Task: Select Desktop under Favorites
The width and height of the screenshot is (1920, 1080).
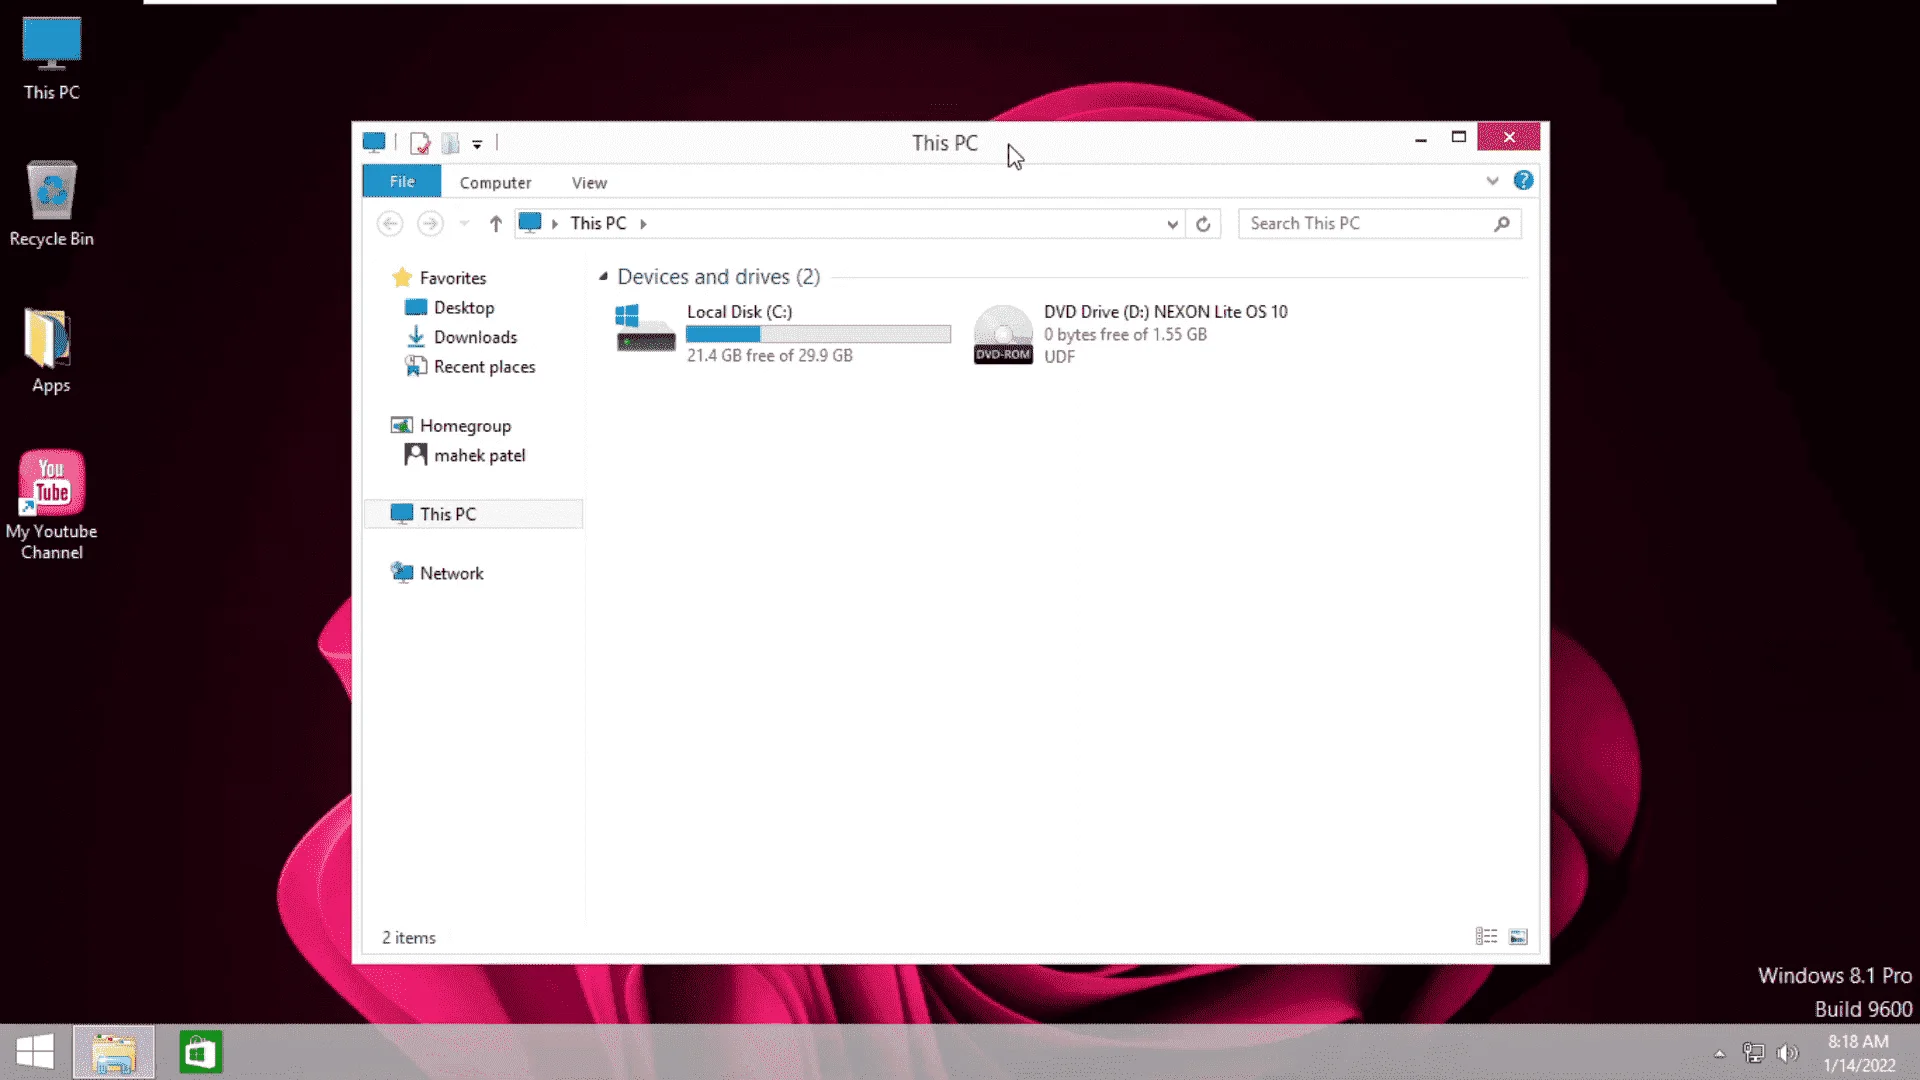Action: click(x=450, y=307)
